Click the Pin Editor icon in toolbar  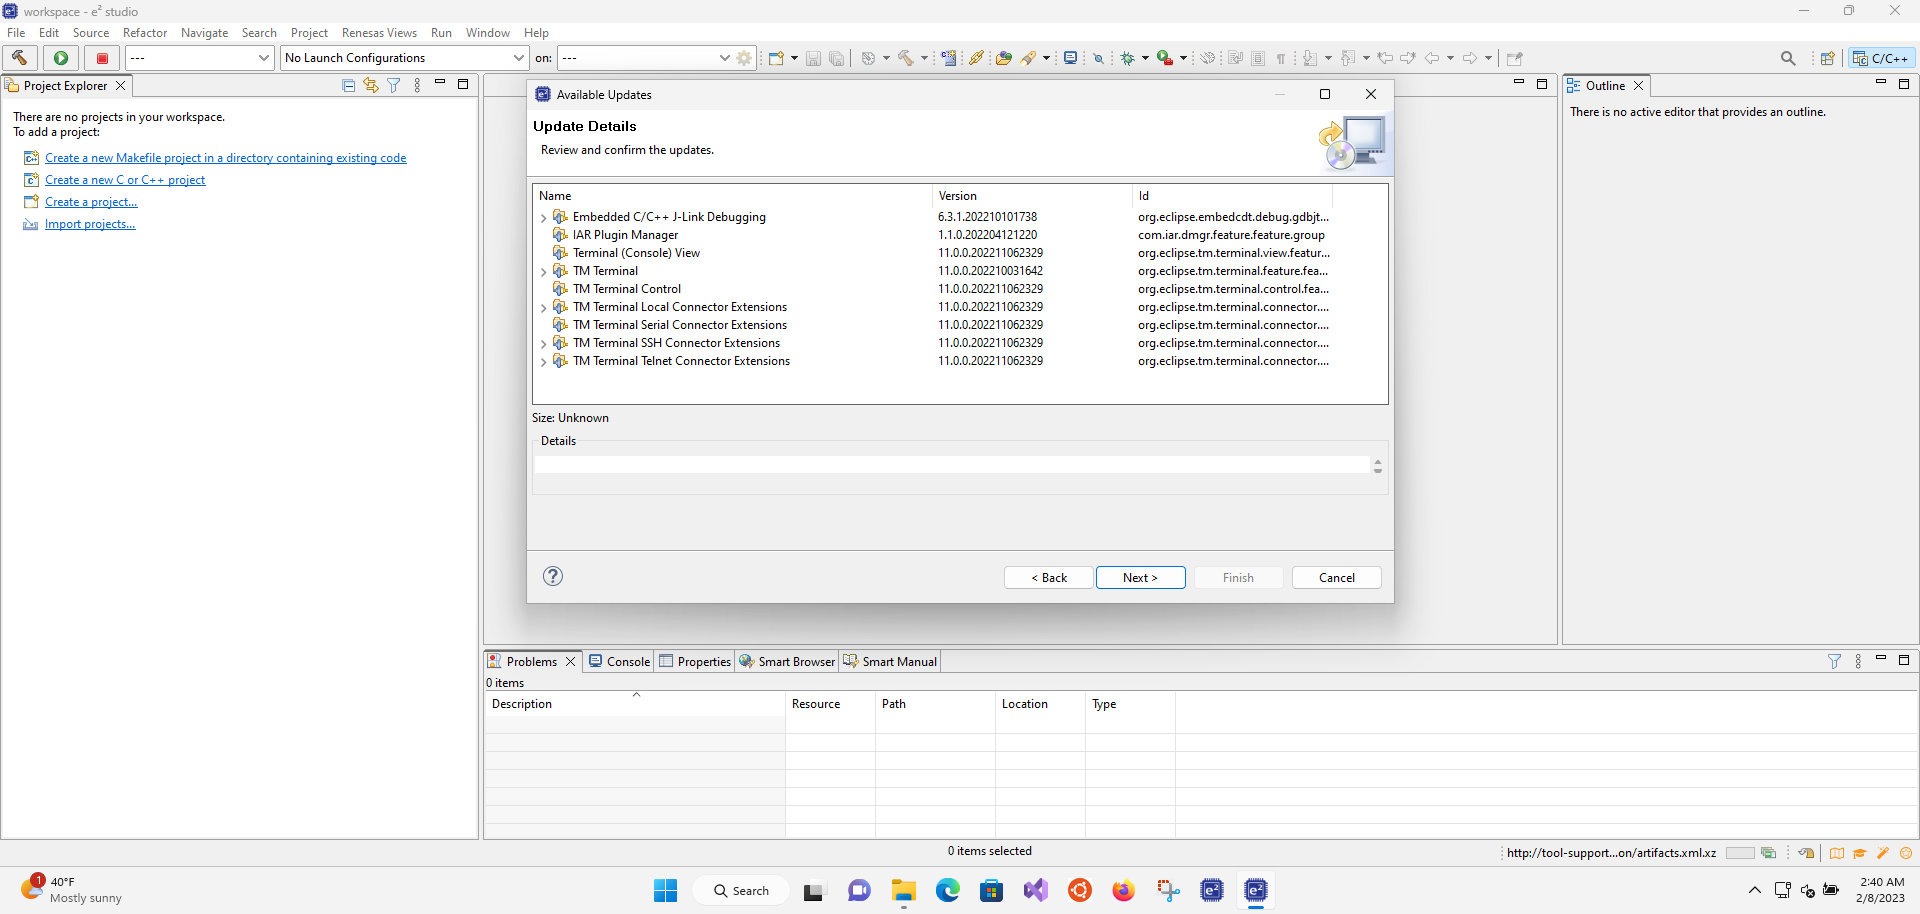click(x=1514, y=58)
